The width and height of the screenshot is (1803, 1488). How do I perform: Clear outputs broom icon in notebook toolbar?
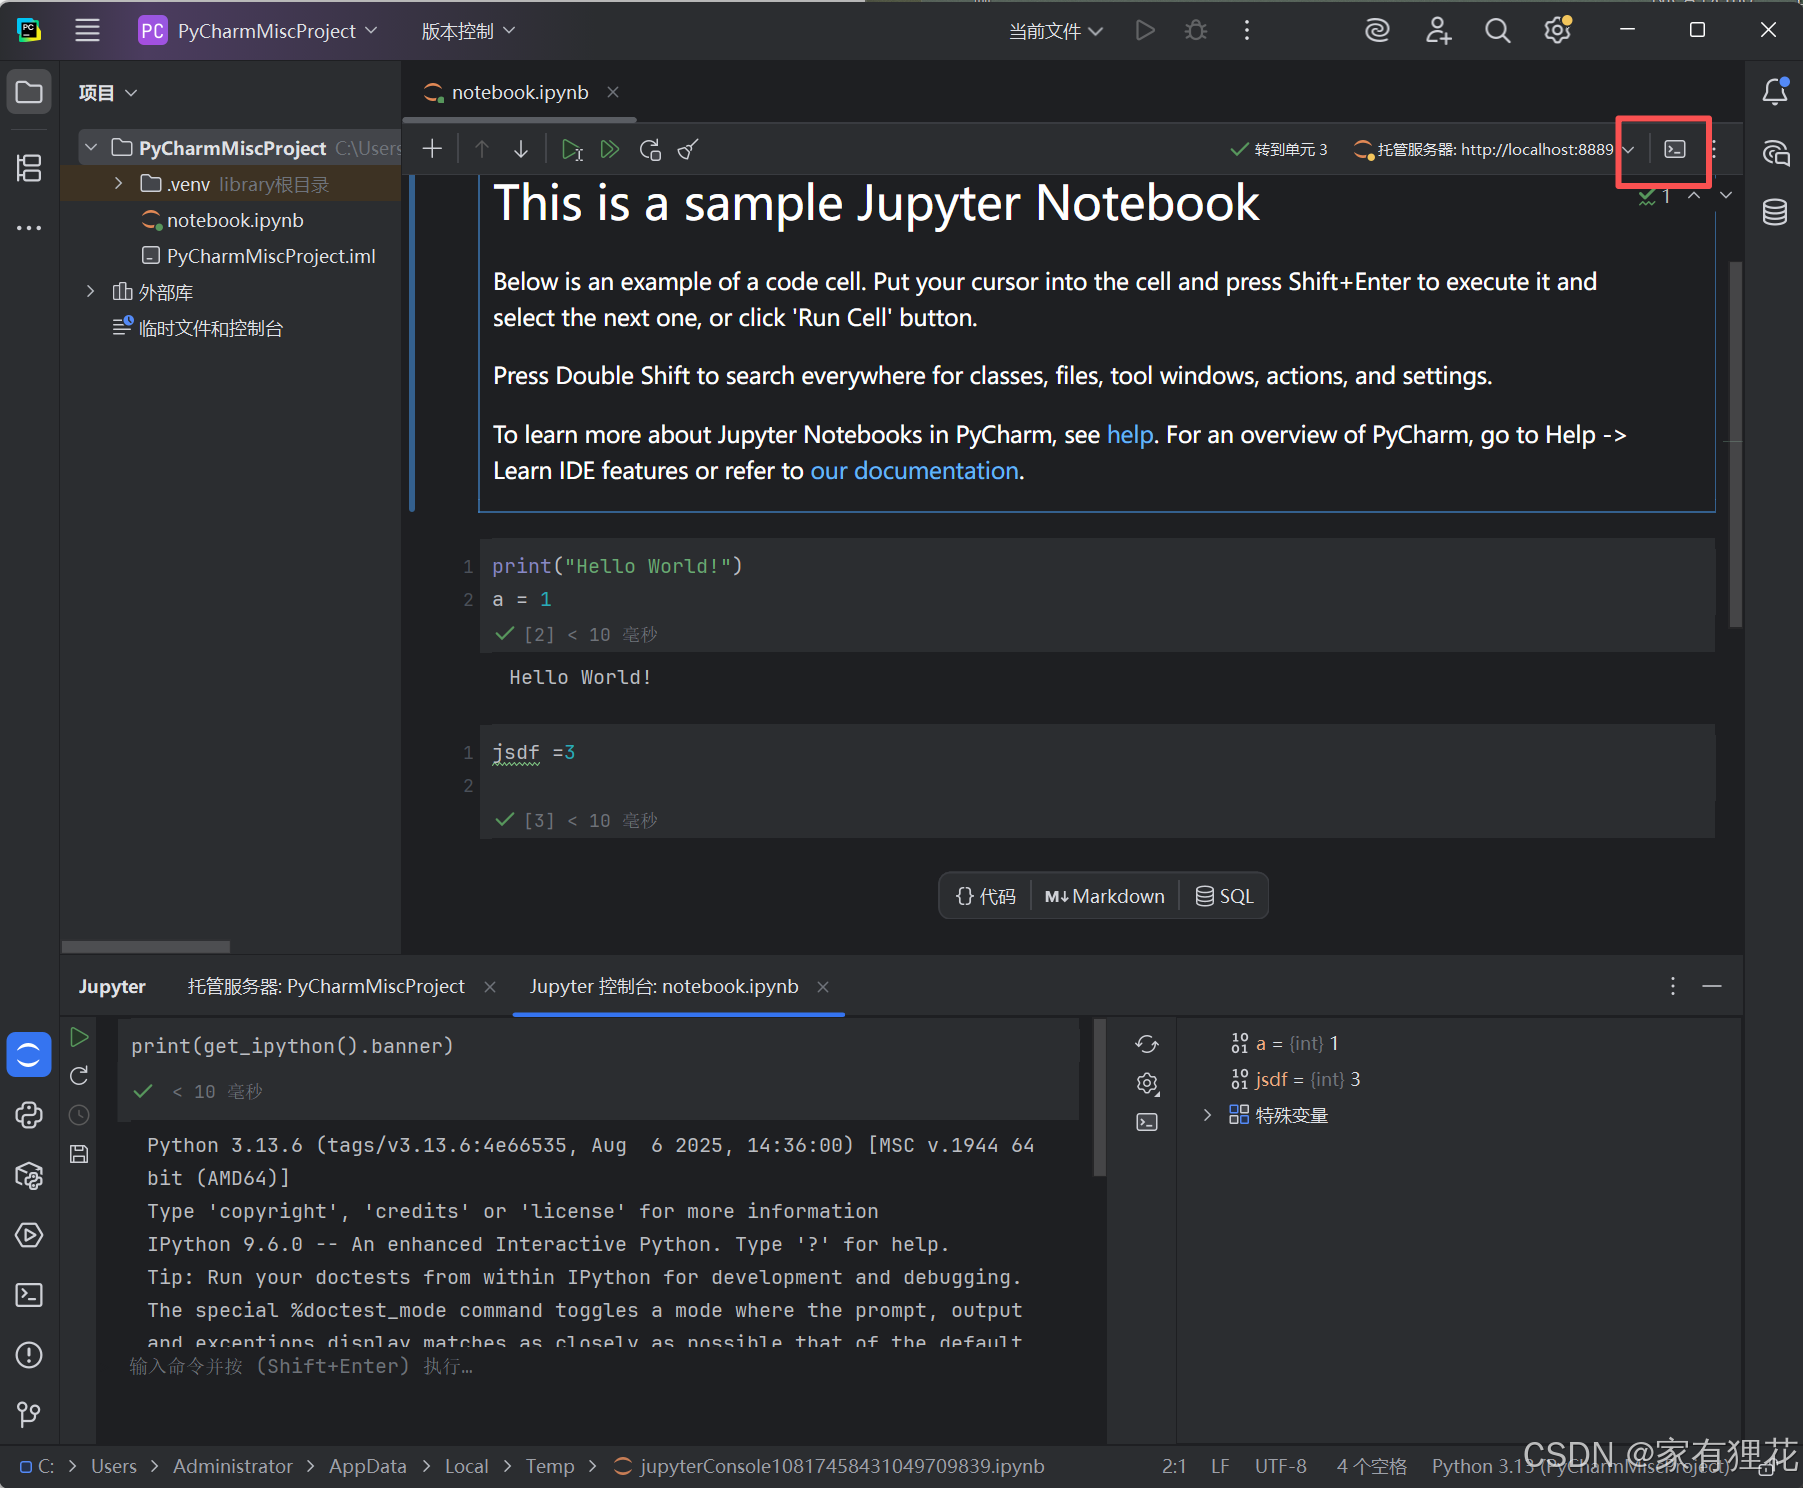click(688, 149)
